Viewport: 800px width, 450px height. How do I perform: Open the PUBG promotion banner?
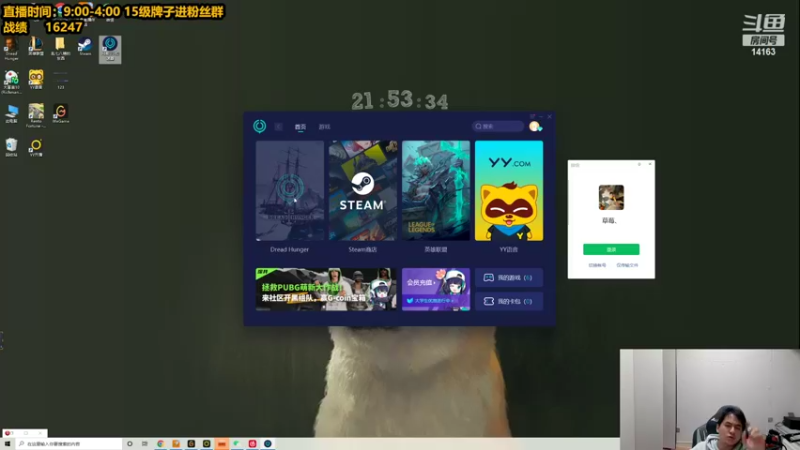[326, 289]
